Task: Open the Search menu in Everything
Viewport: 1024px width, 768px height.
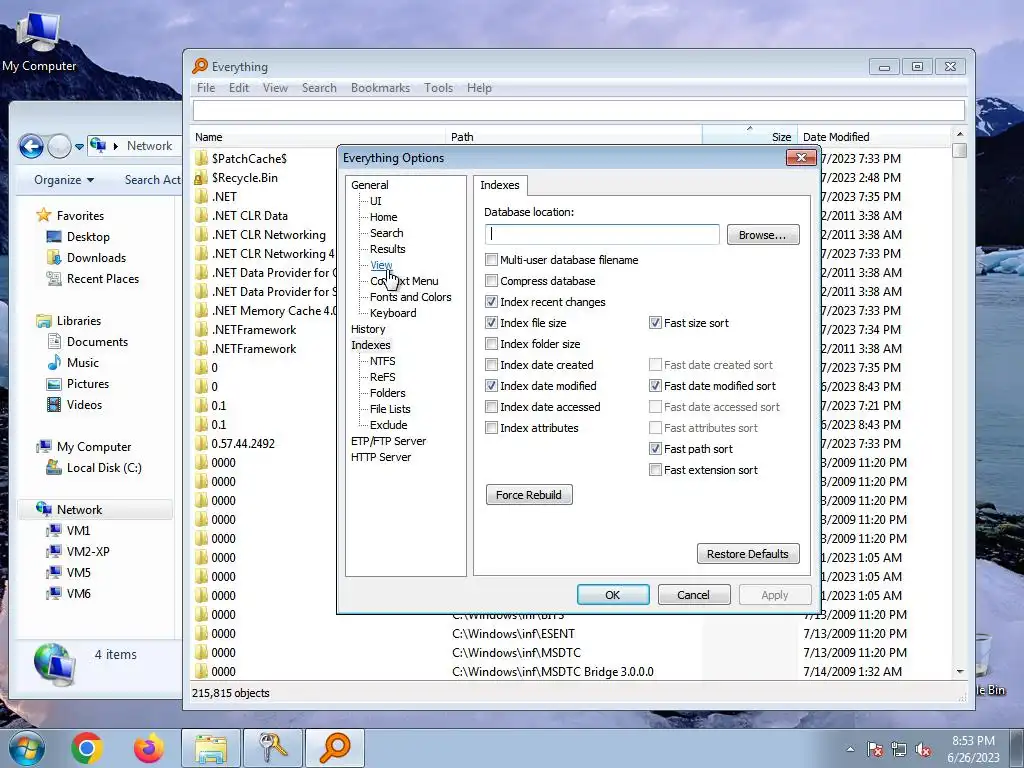Action: pyautogui.click(x=319, y=88)
